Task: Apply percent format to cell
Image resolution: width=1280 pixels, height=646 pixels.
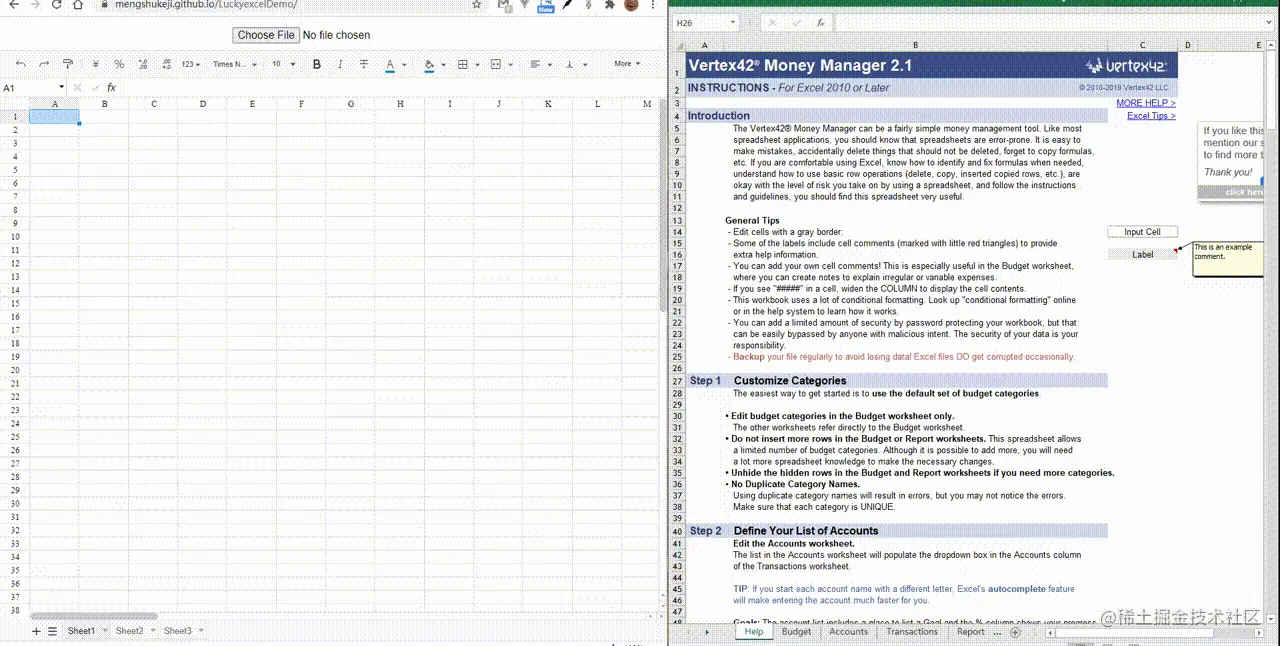Action: tap(119, 64)
